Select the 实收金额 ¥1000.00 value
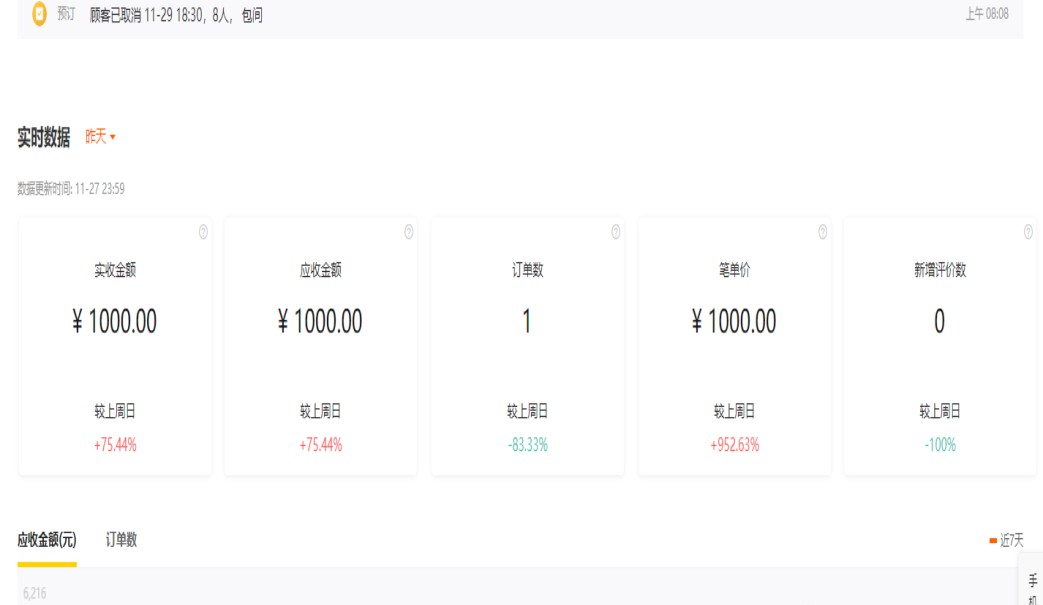Screen dimensions: 1043x605 (115, 322)
